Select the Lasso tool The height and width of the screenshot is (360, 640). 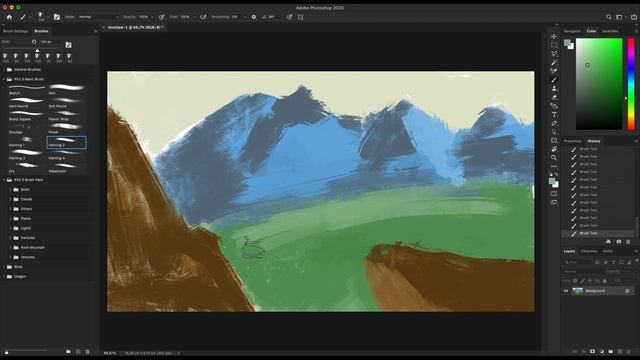[554, 54]
